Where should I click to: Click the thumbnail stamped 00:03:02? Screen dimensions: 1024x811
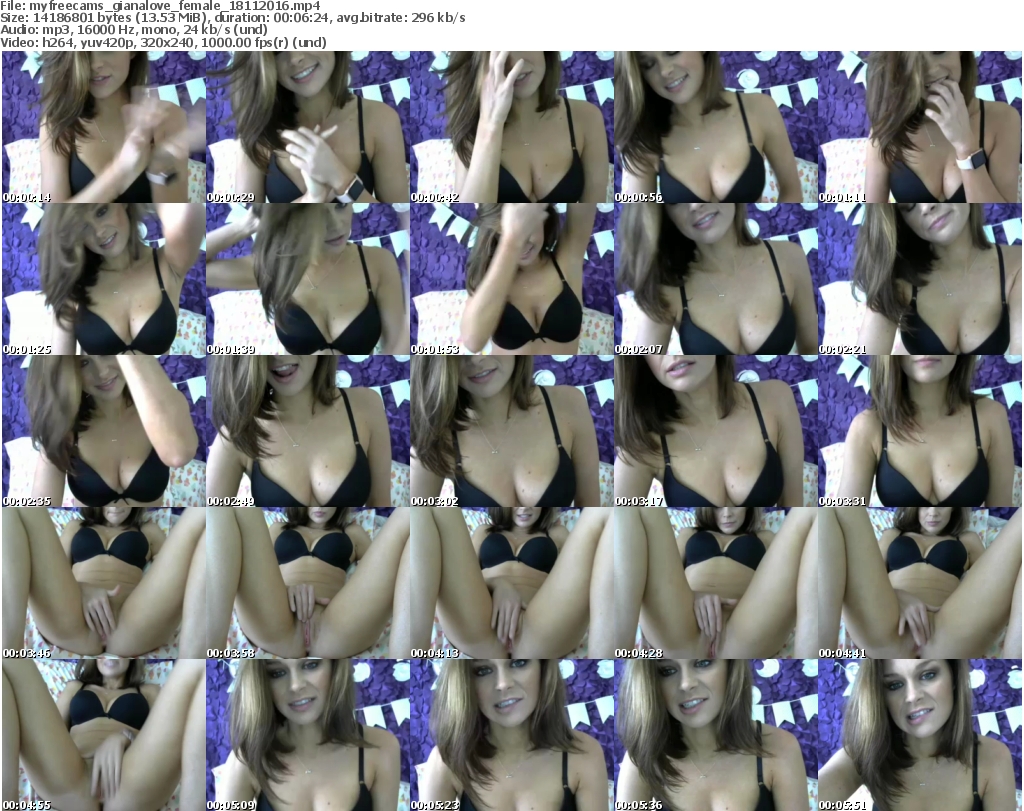pyautogui.click(x=511, y=431)
